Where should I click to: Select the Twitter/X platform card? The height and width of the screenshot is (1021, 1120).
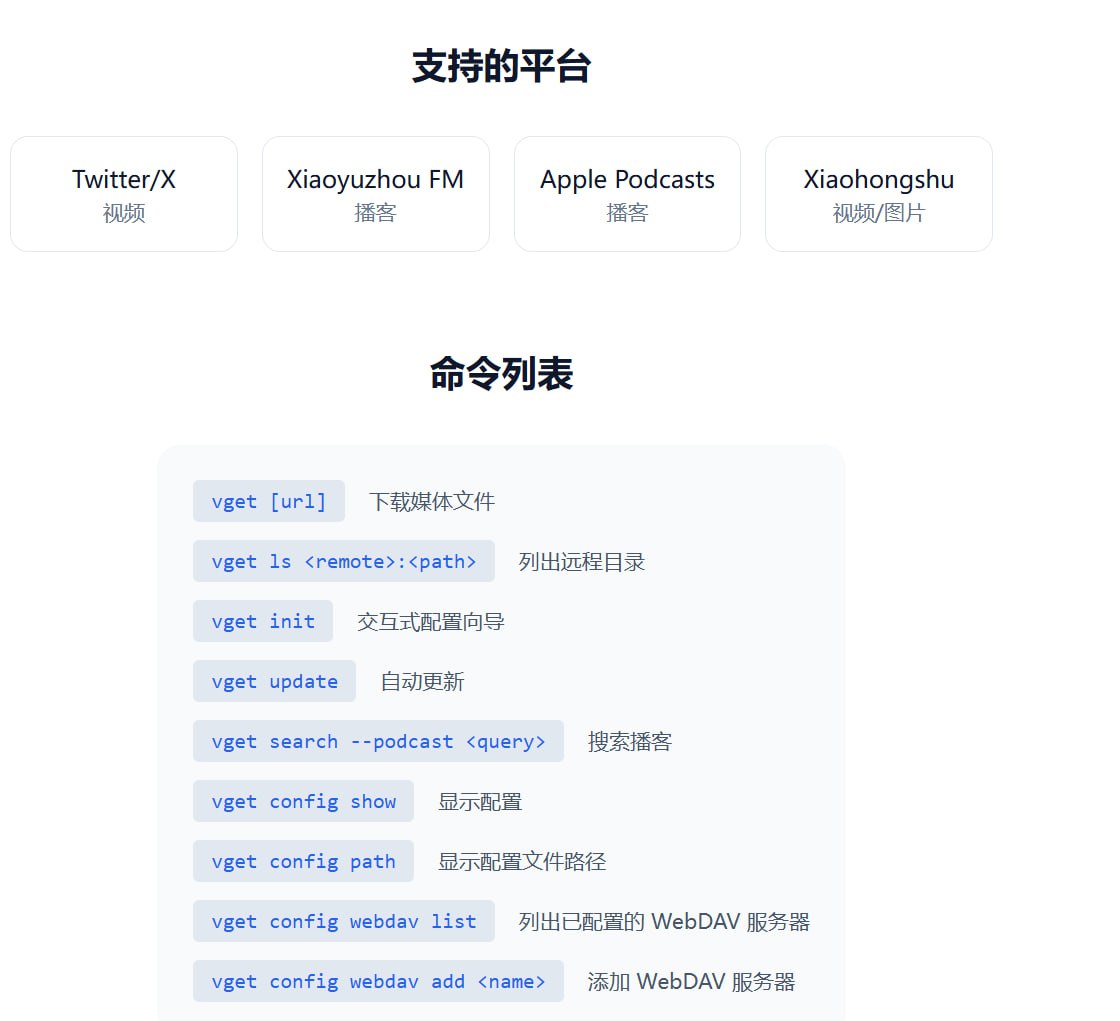(x=124, y=194)
